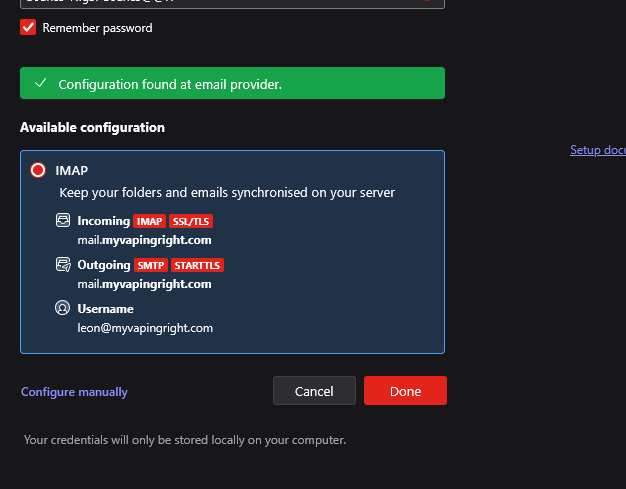This screenshot has height=489, width=626.
Task: Click the red IMAP protocol badge
Action: coord(149,221)
